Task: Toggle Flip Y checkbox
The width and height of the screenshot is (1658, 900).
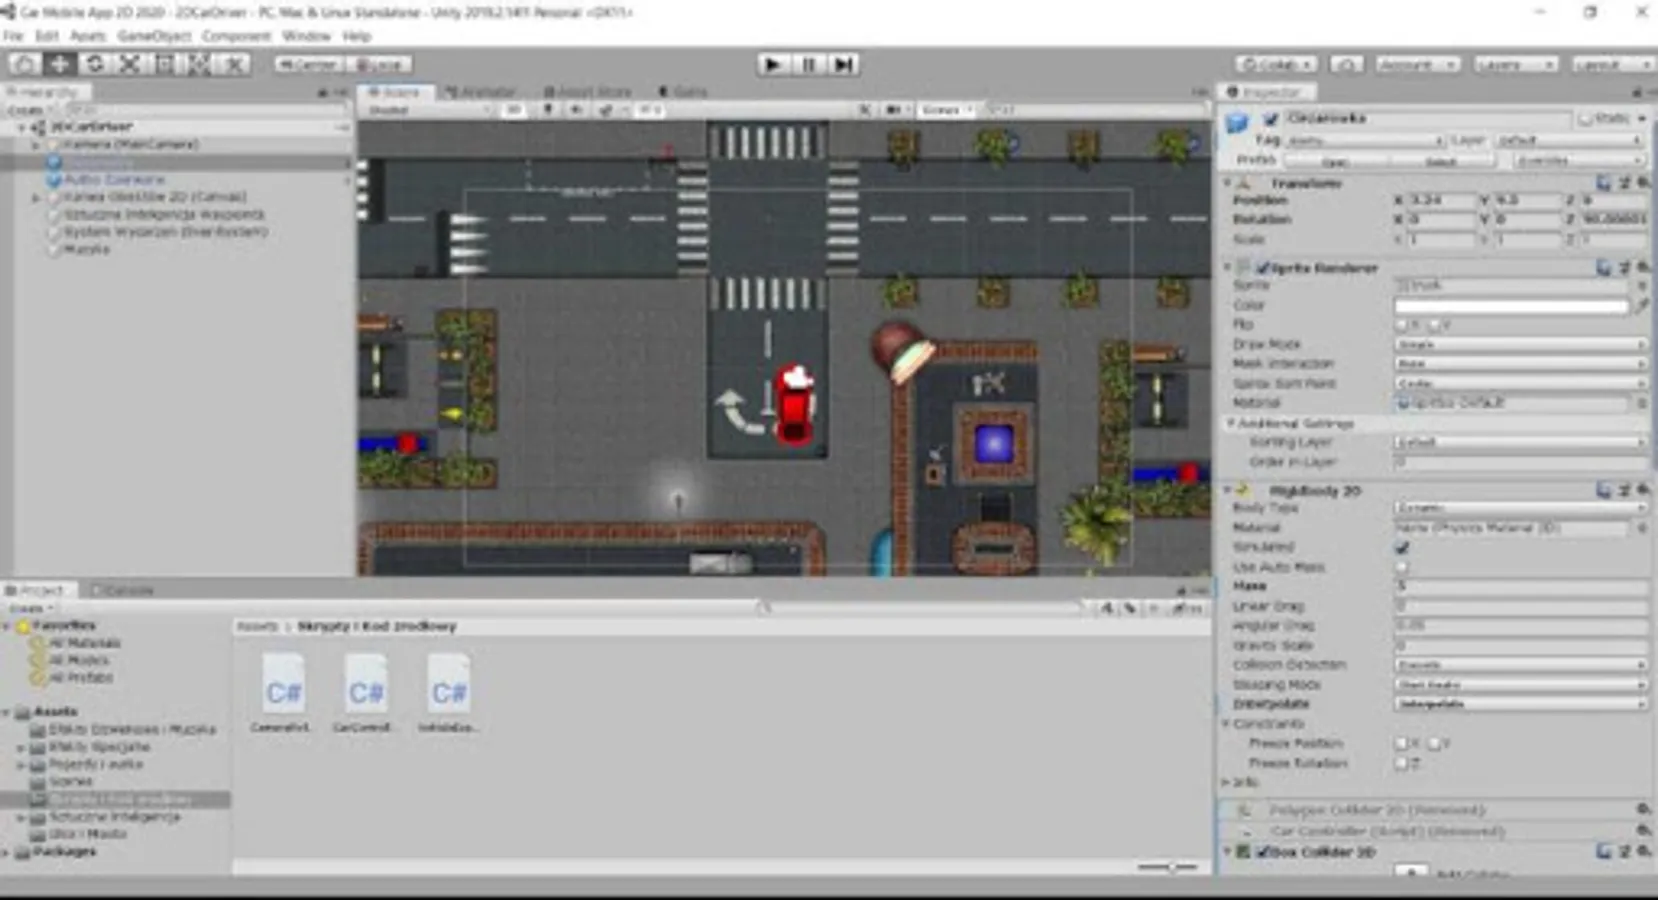Action: click(x=1434, y=324)
